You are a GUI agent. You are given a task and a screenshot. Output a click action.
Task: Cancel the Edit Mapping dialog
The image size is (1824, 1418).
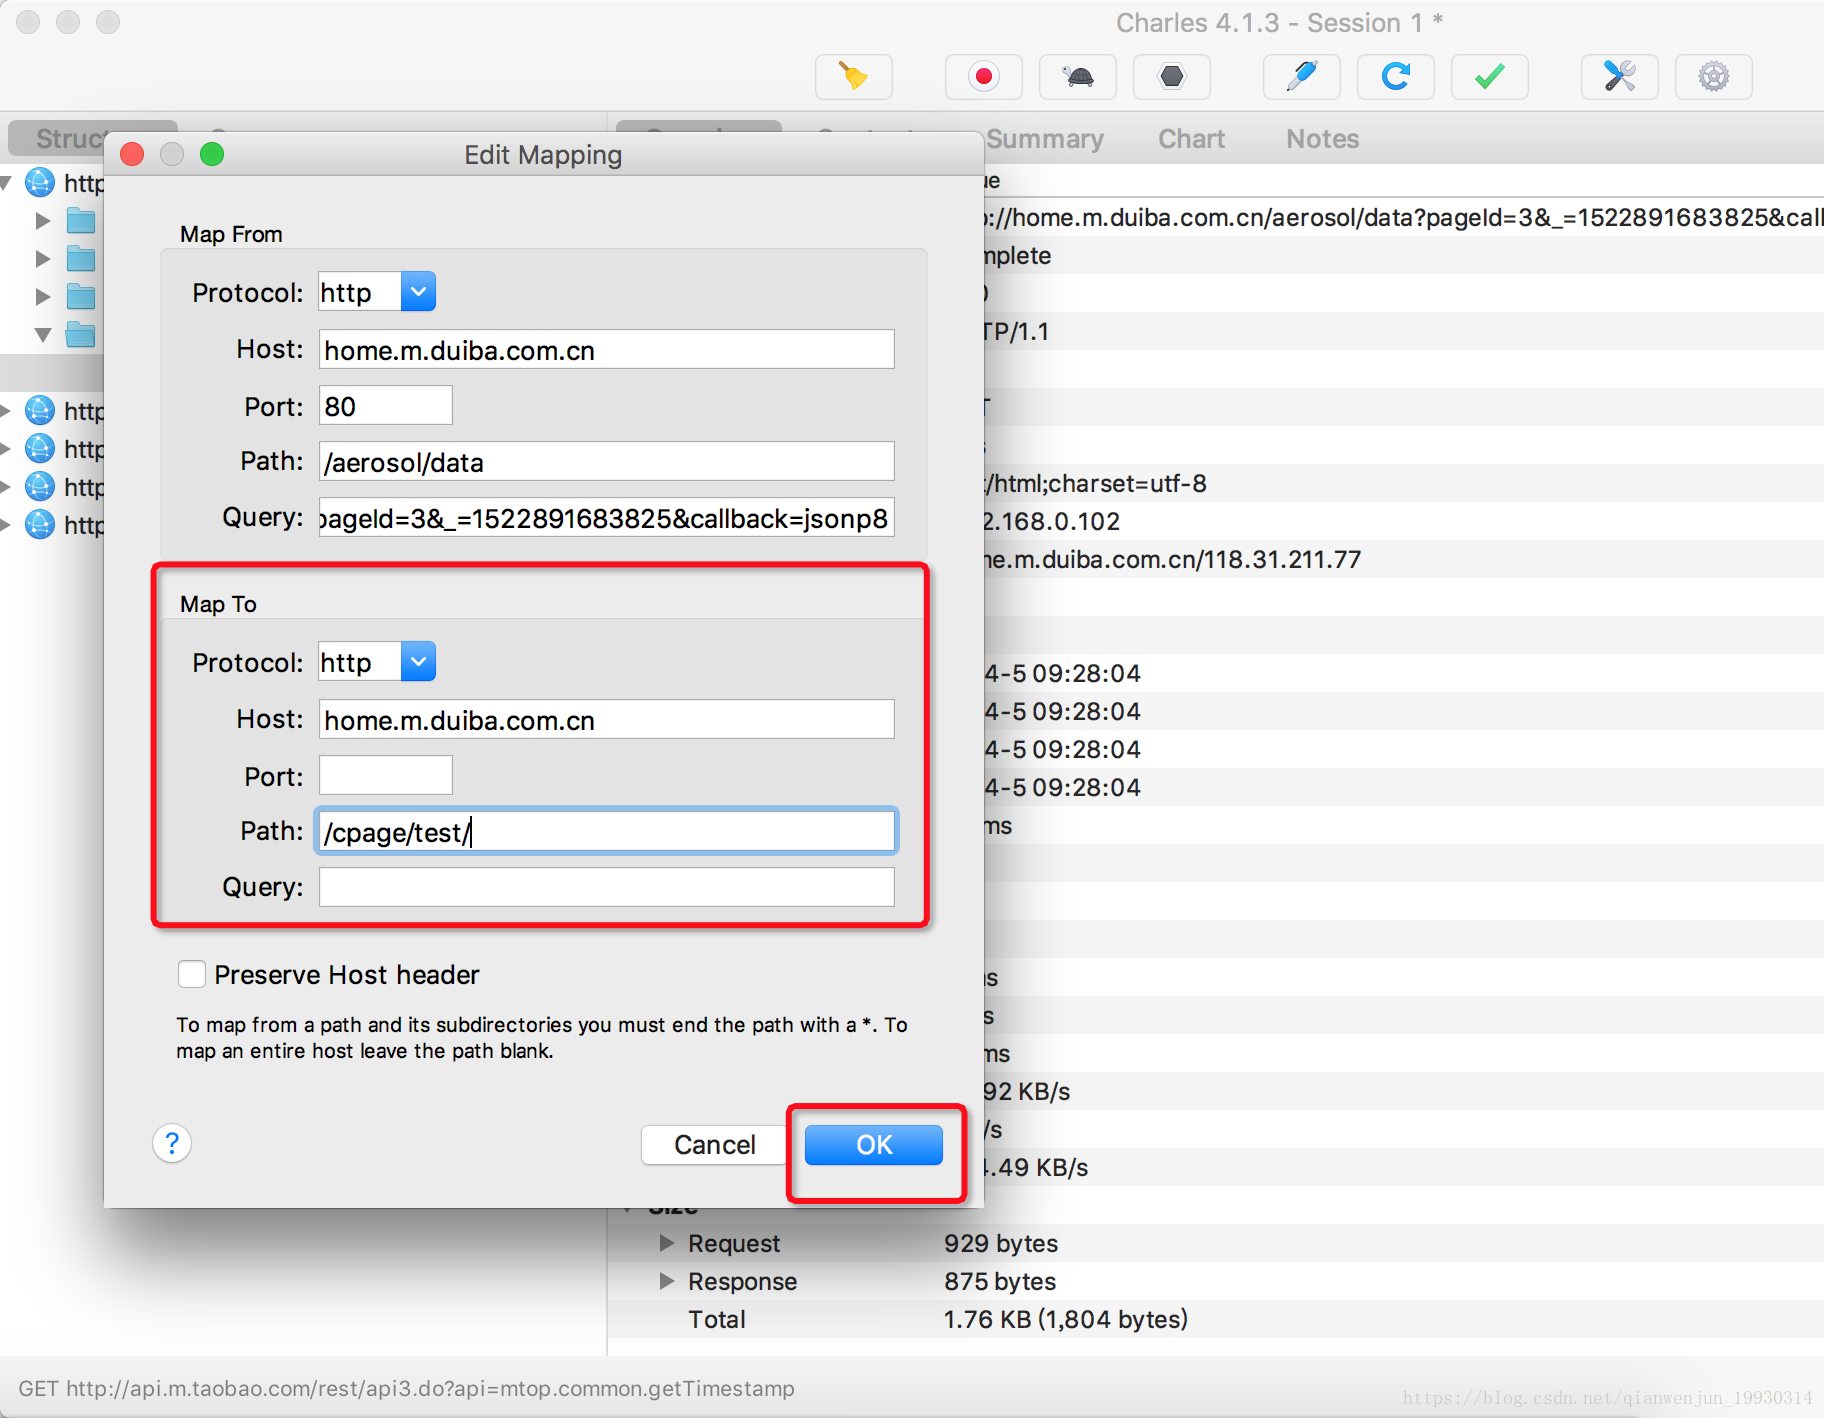click(x=714, y=1145)
